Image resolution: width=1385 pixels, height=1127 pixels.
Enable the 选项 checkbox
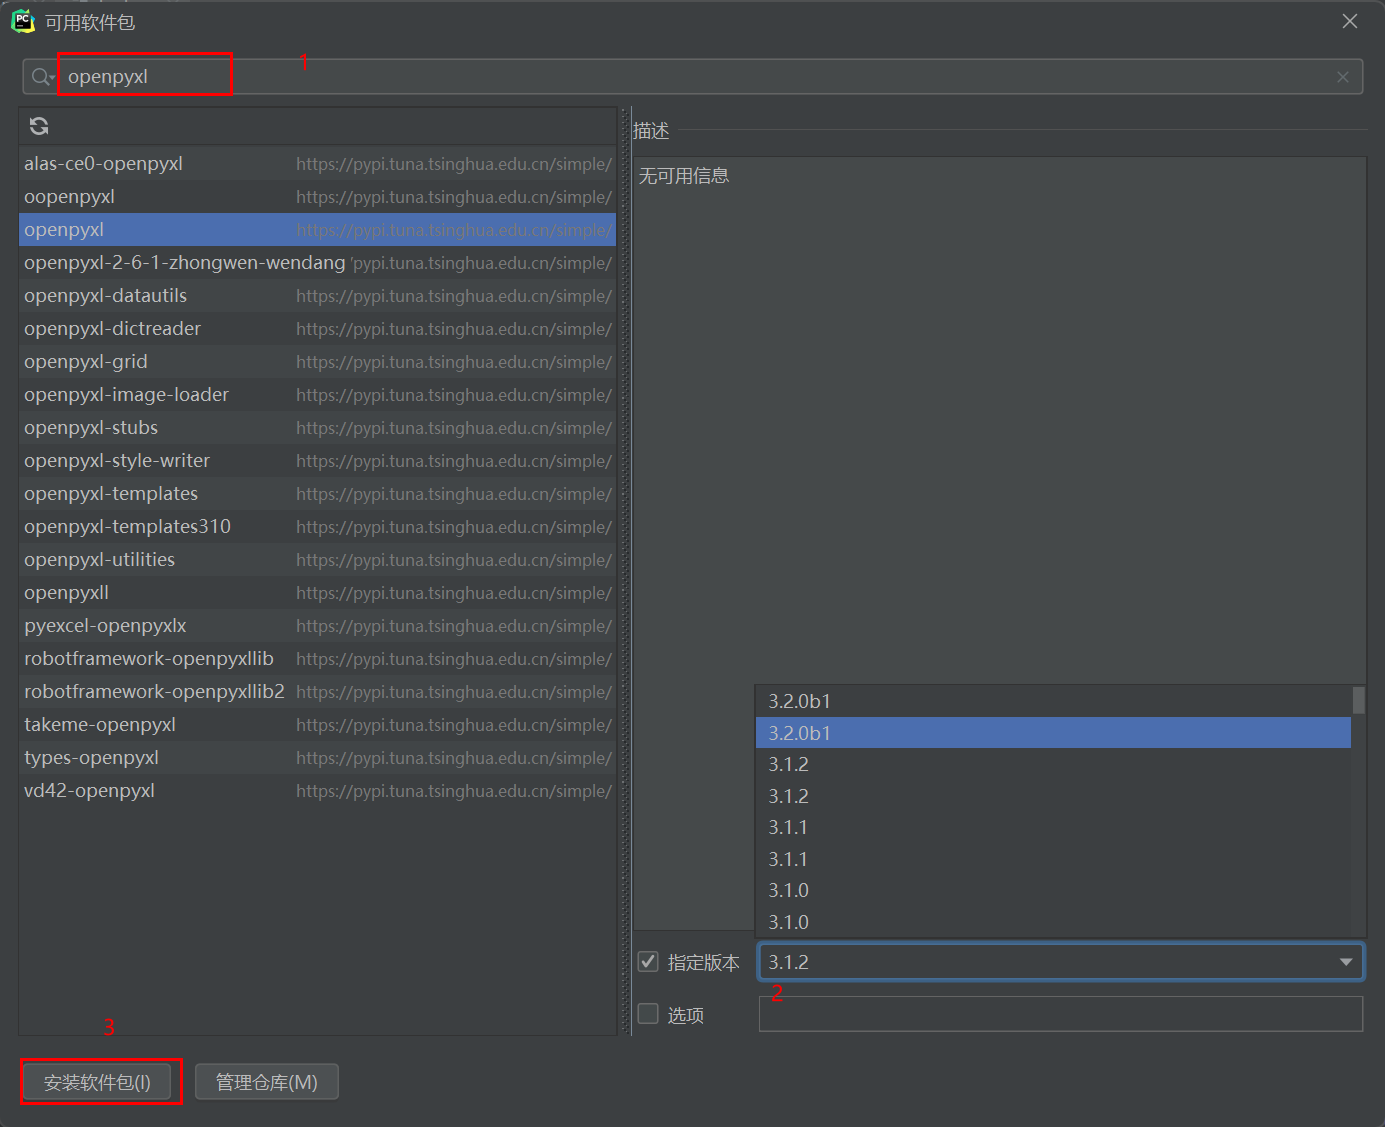pos(648,1014)
